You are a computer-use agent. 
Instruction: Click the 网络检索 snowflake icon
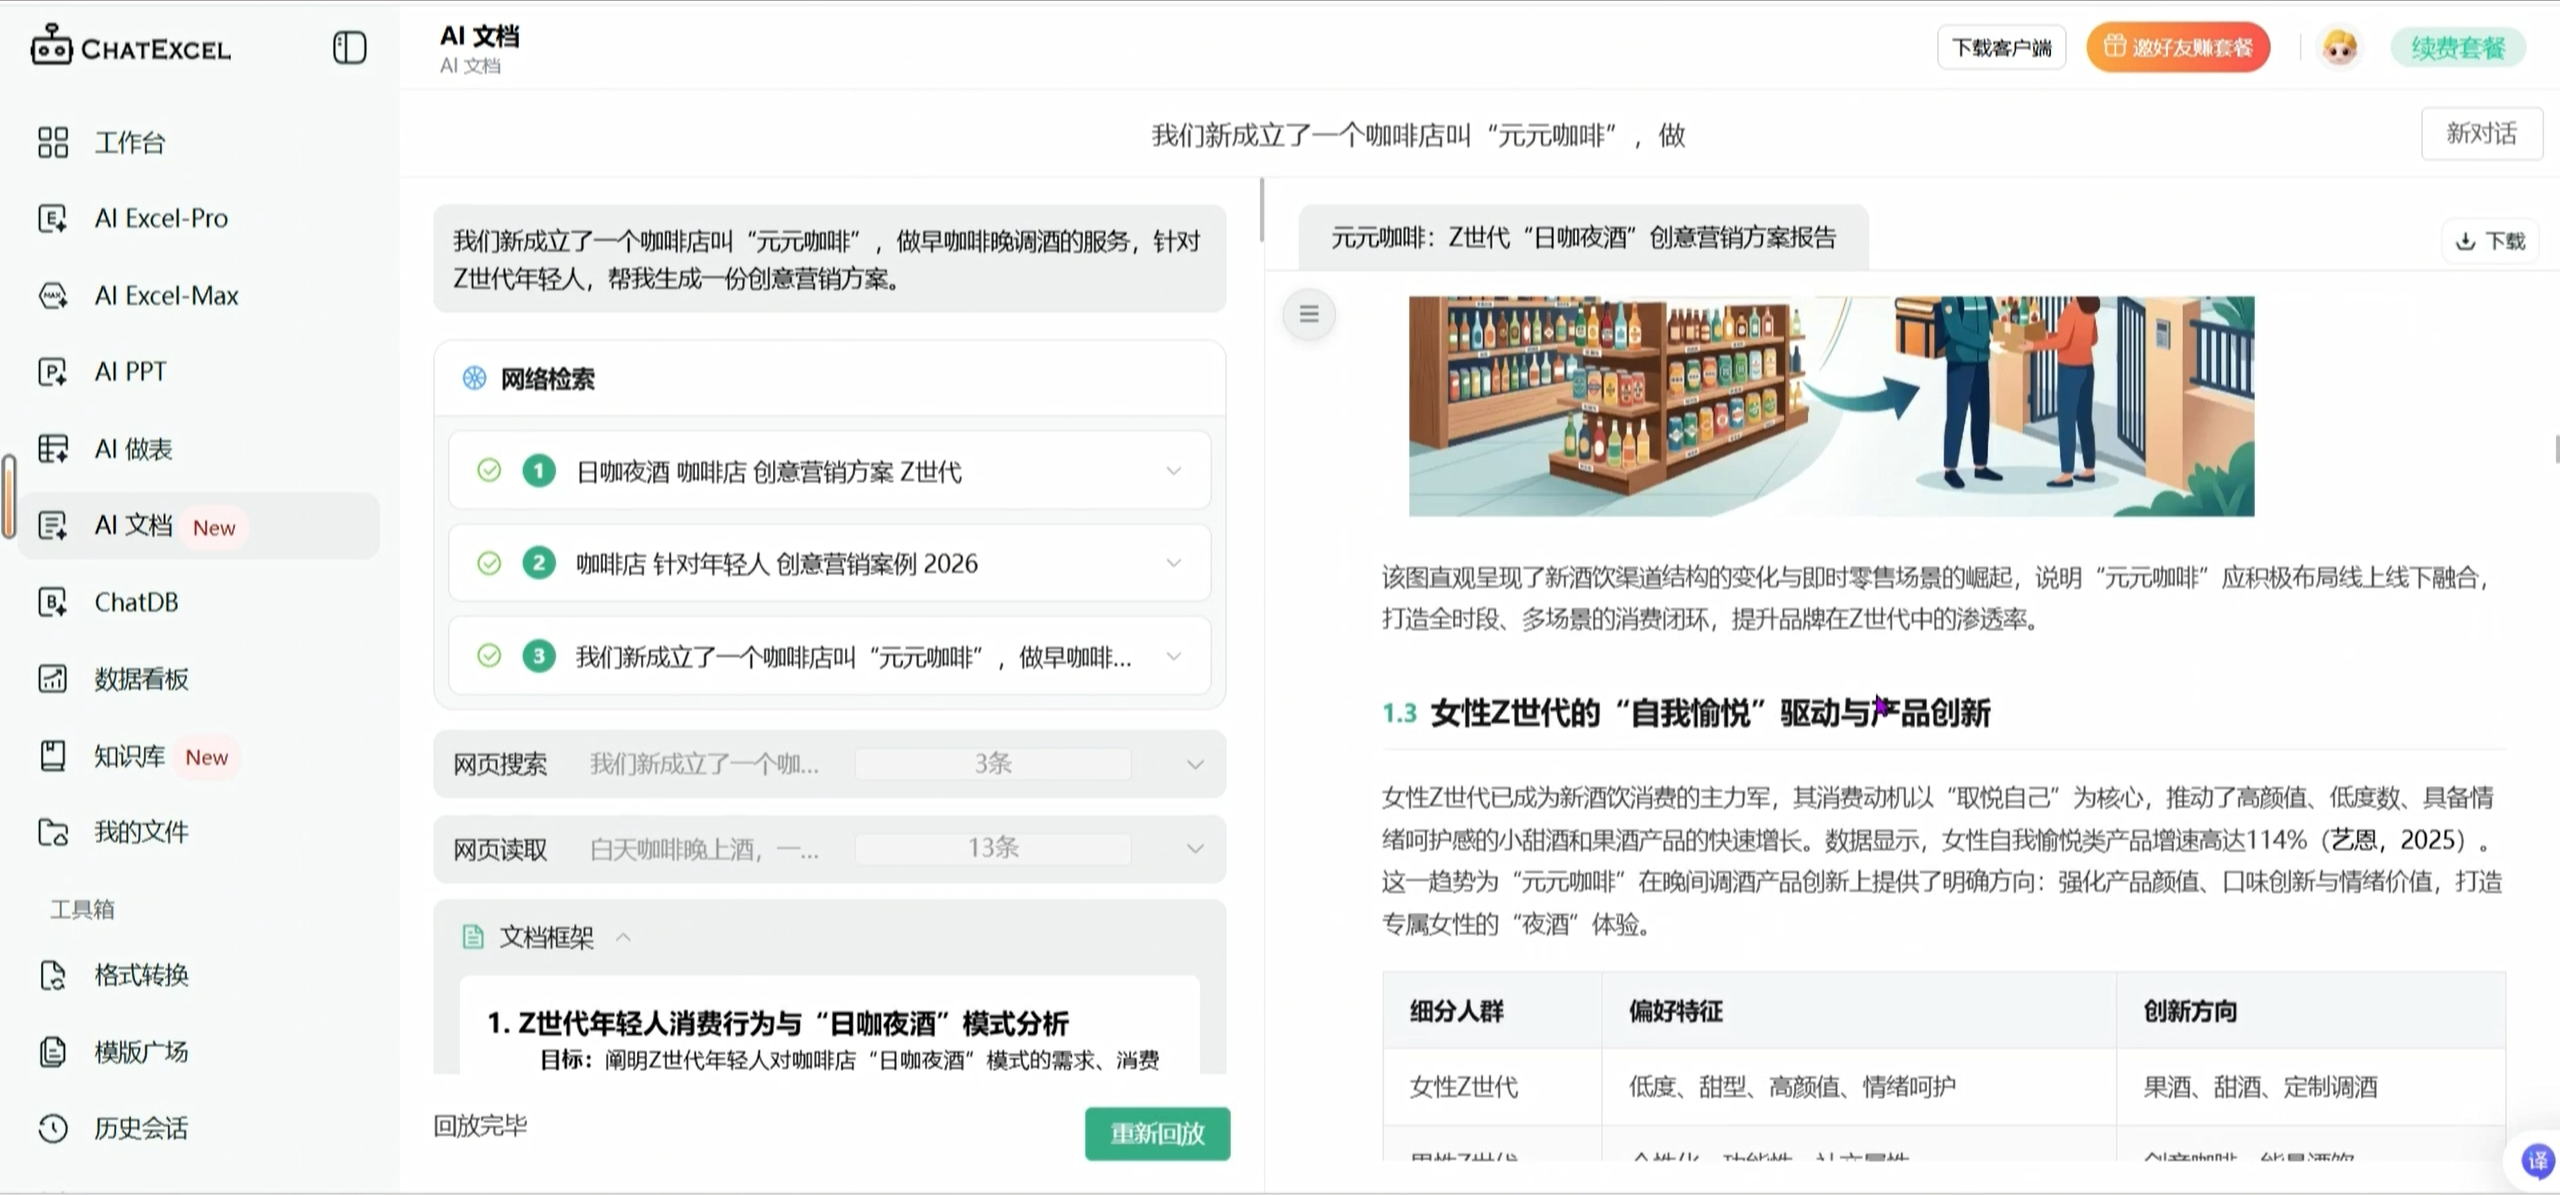click(474, 378)
